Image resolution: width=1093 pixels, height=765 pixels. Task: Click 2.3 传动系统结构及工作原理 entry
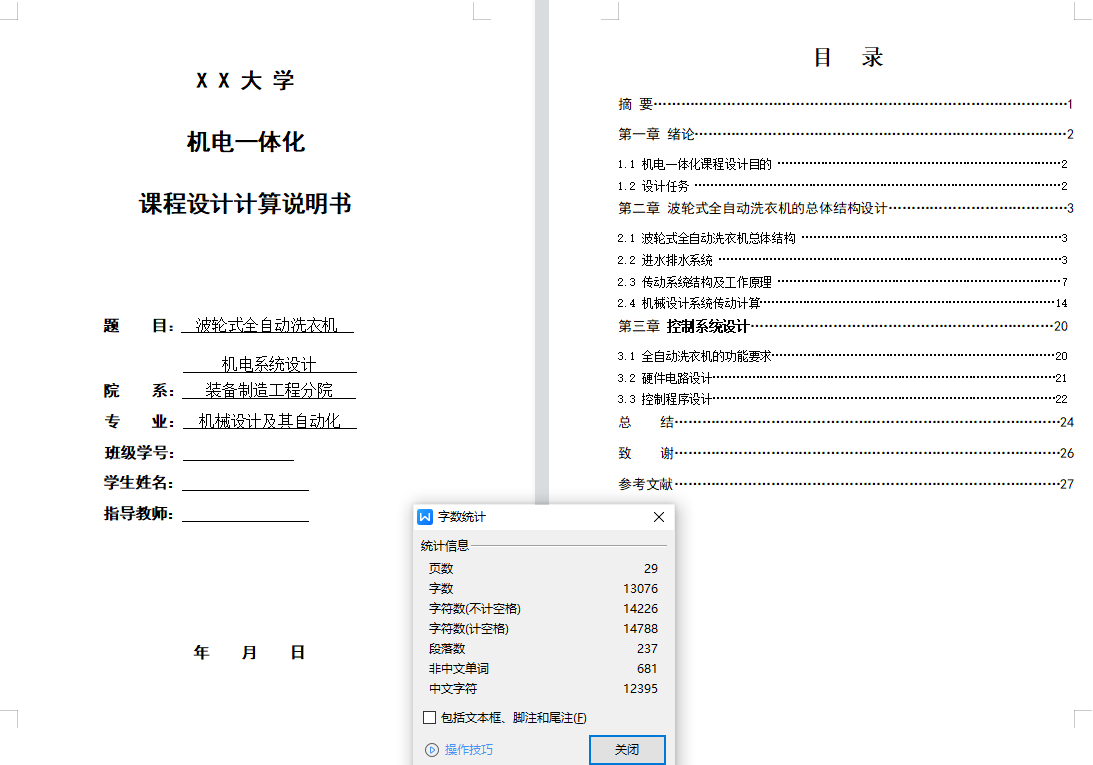coord(842,282)
